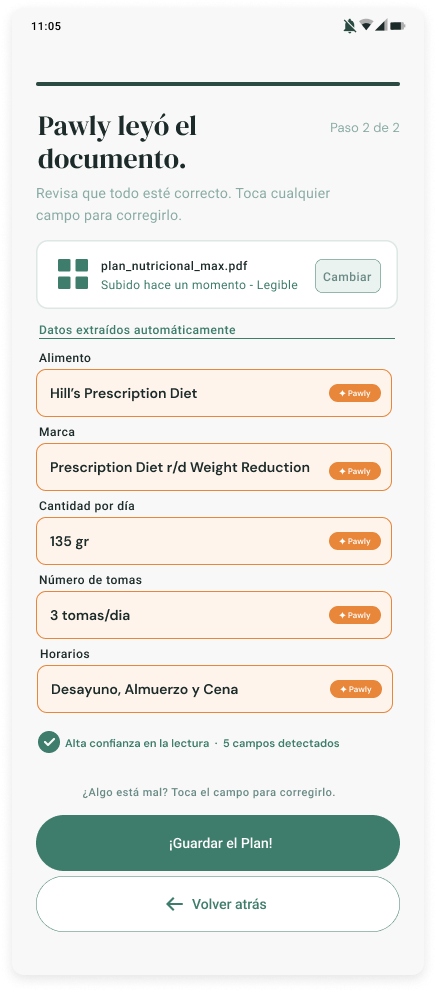
Task: Tap the PDF document grid icon
Action: pos(73,274)
